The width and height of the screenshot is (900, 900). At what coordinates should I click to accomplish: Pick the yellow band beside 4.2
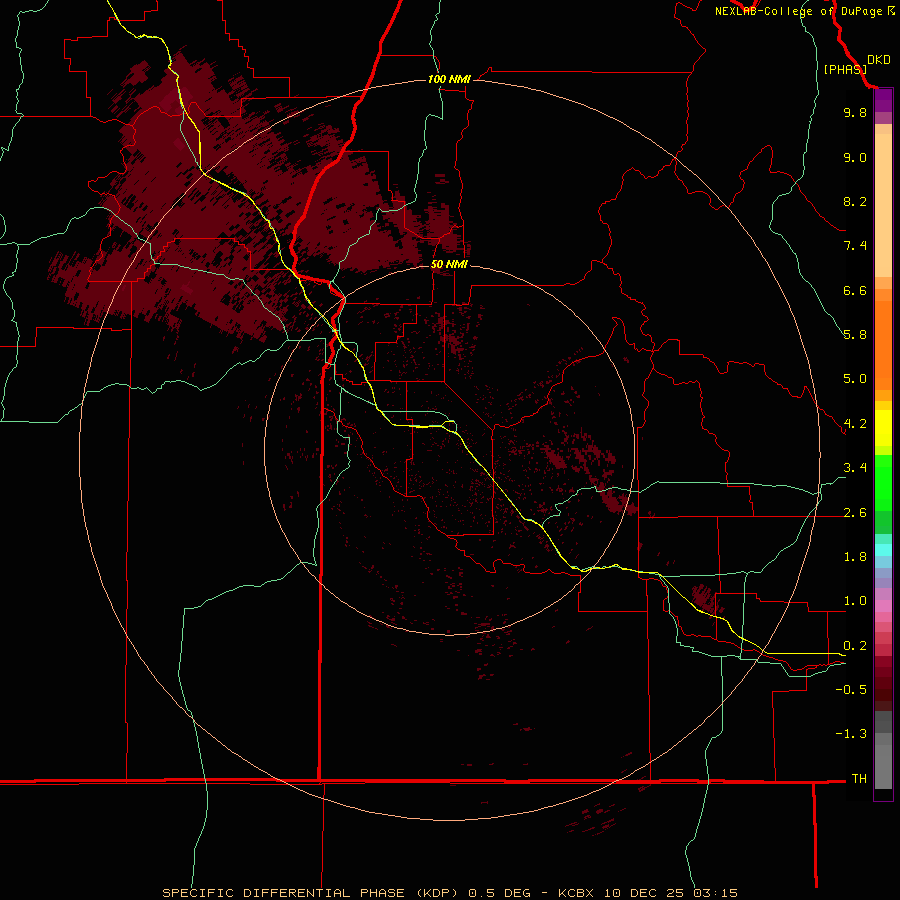[x=883, y=428]
